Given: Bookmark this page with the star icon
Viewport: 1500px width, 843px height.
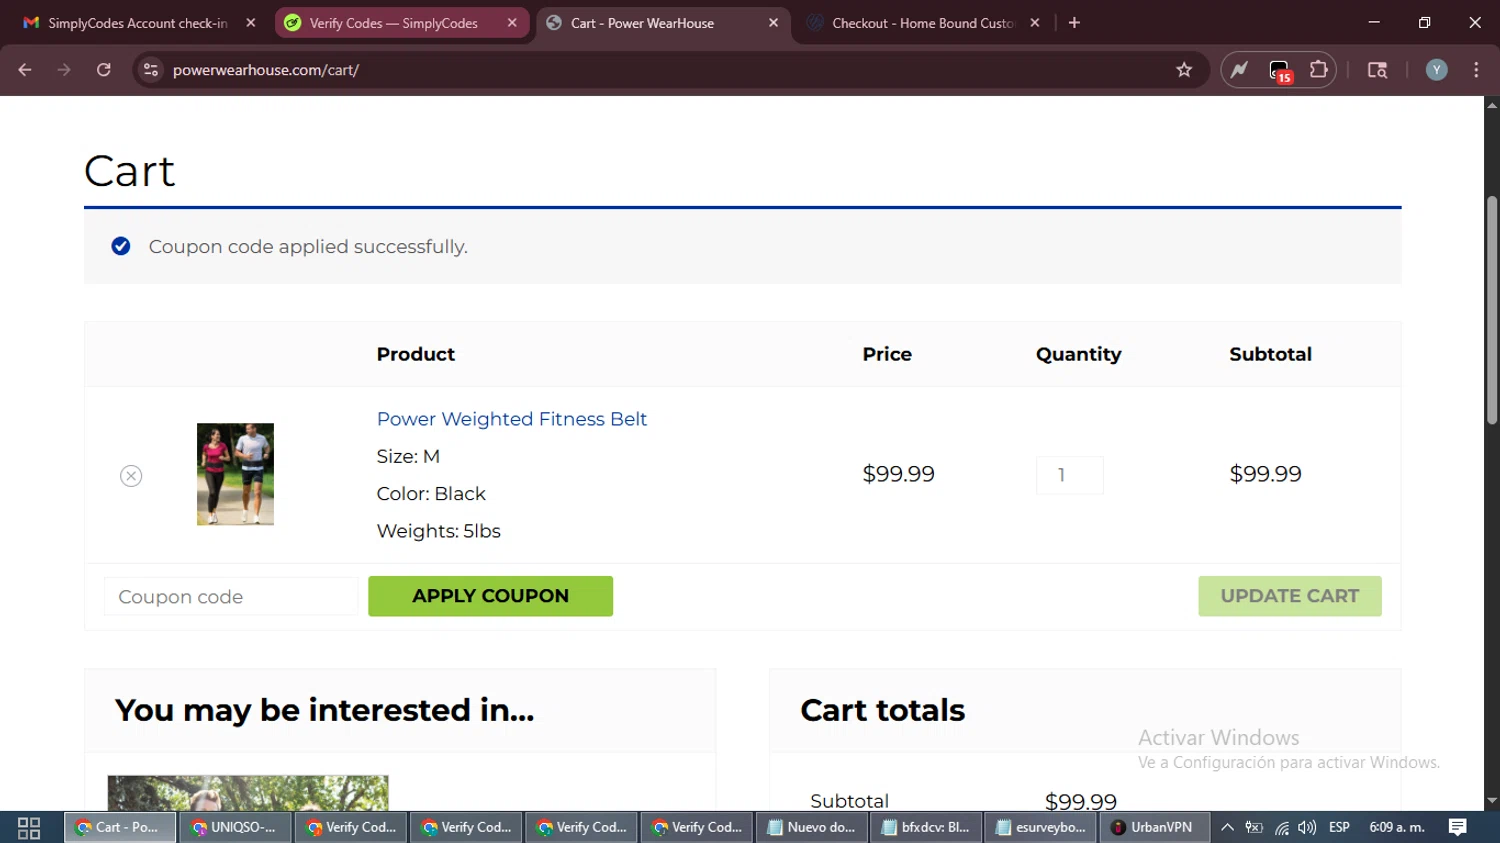Looking at the screenshot, I should coord(1184,70).
